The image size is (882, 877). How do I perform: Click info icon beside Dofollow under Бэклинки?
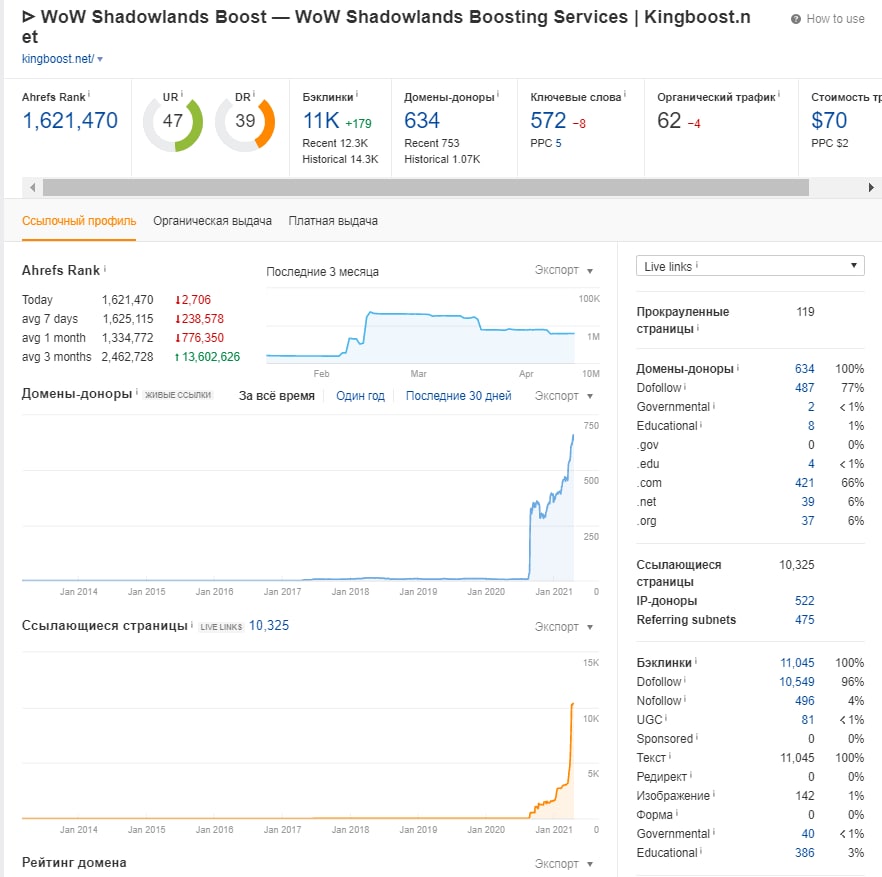685,680
